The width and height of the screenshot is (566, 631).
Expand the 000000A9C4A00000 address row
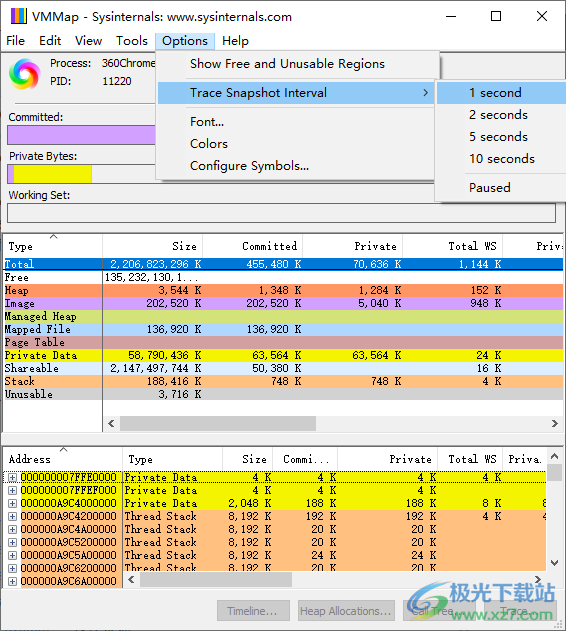(x=12, y=529)
